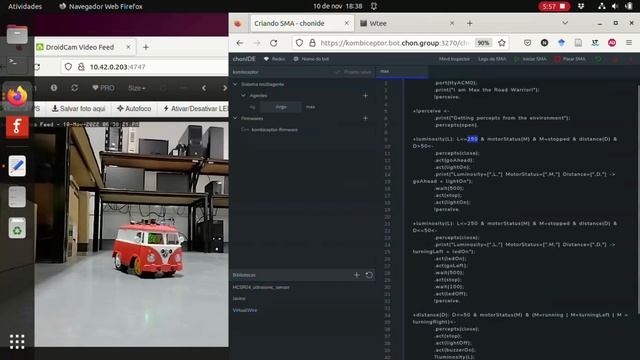Click Salvar foto aqui button

tap(78, 109)
